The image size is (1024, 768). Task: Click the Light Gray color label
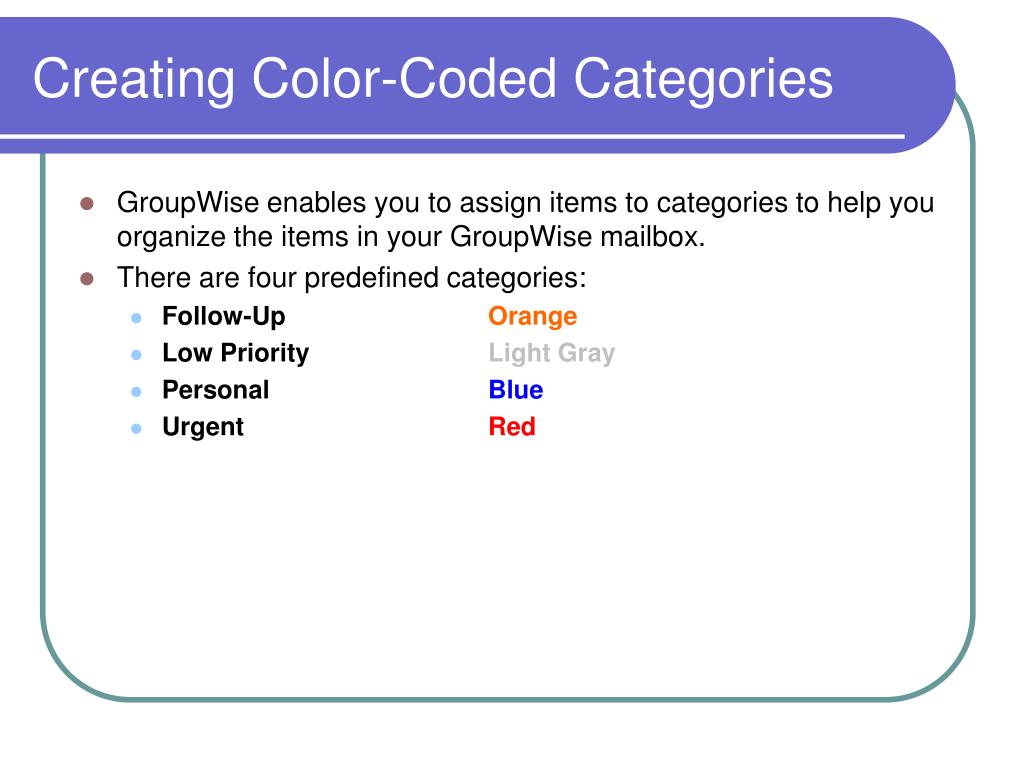coord(552,353)
